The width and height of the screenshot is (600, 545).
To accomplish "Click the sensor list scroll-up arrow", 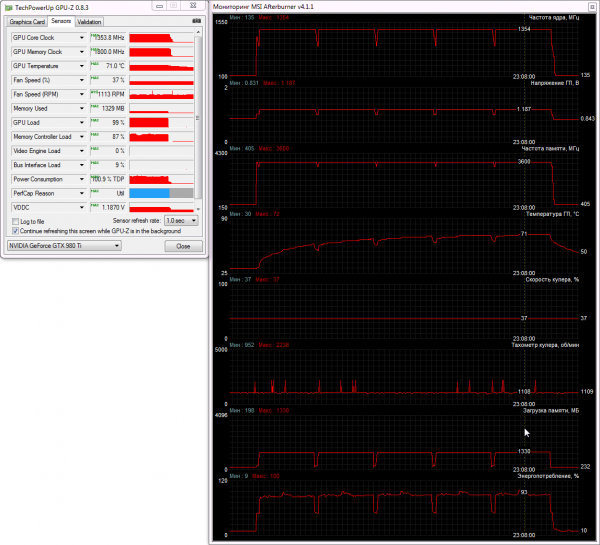I will point(198,32).
